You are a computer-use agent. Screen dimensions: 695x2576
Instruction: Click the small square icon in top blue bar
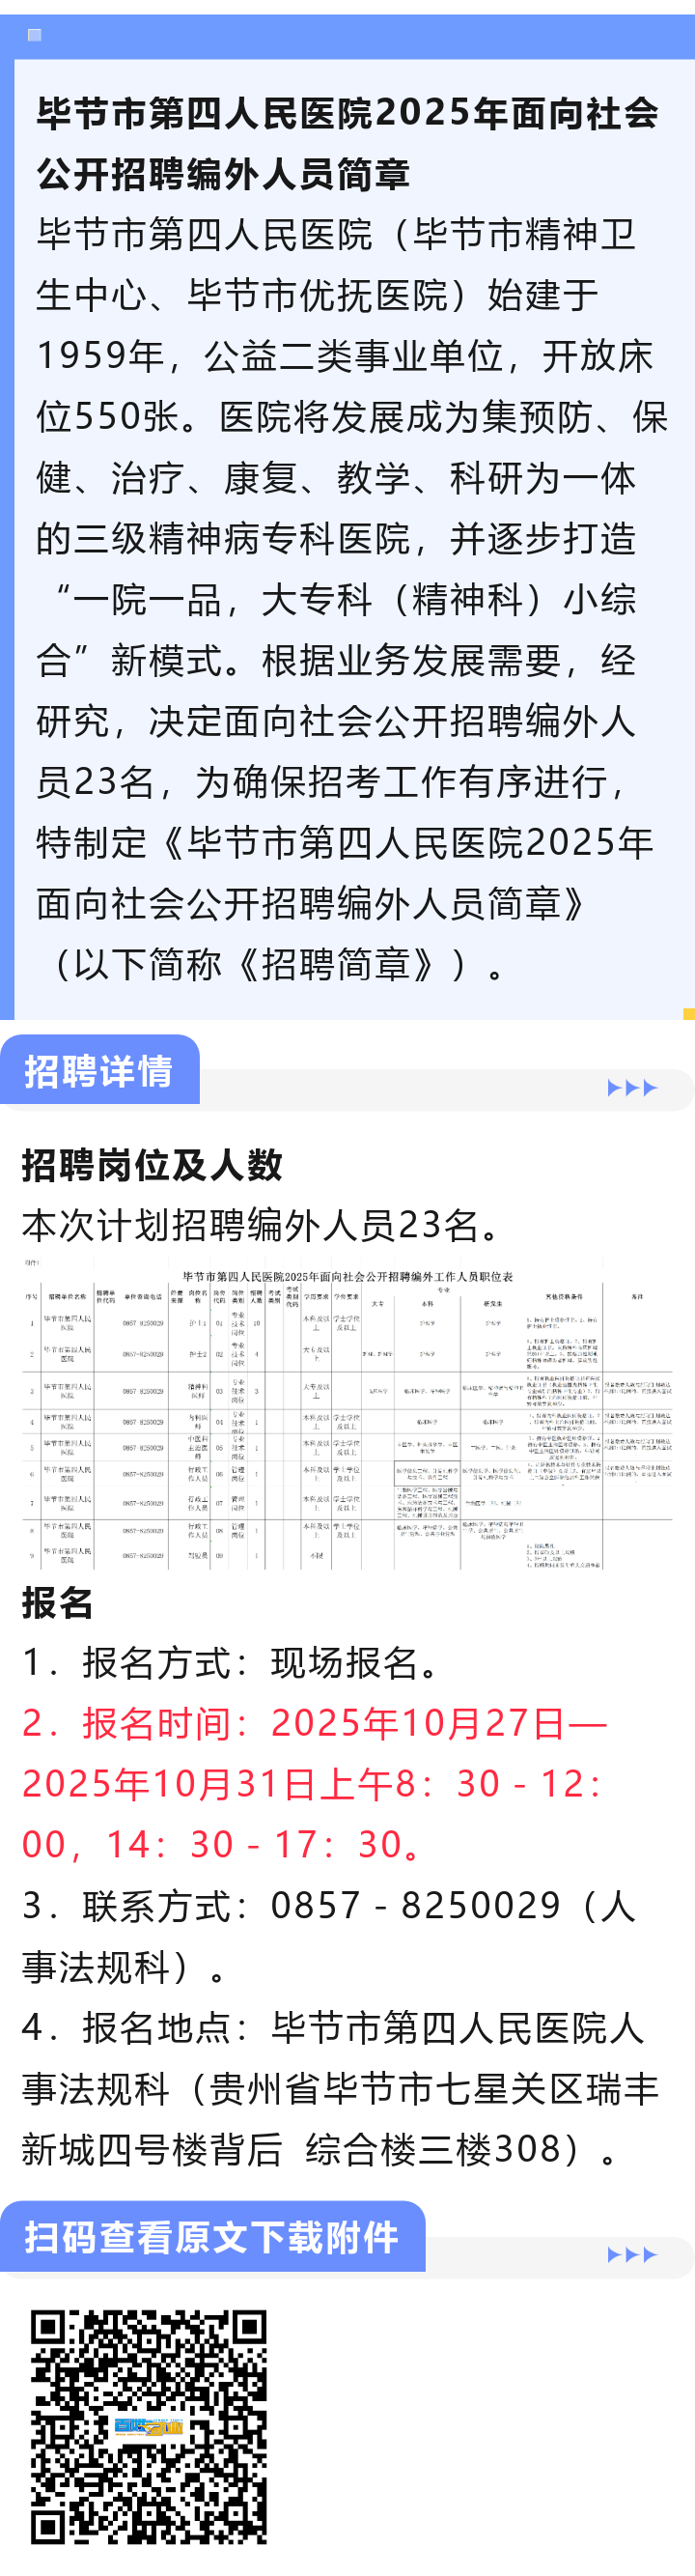click(x=34, y=35)
